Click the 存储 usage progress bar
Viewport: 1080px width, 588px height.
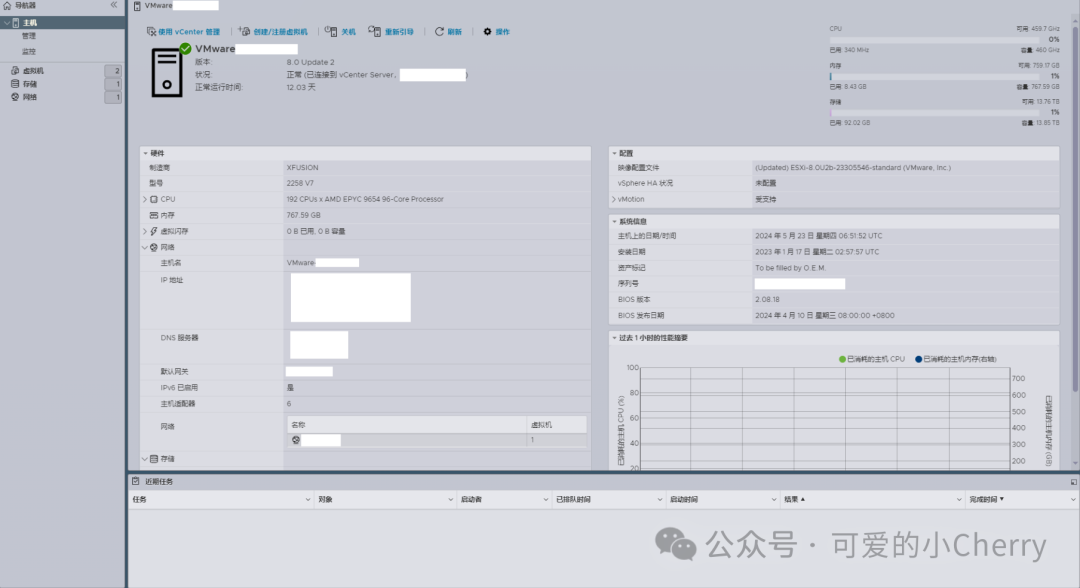935,112
